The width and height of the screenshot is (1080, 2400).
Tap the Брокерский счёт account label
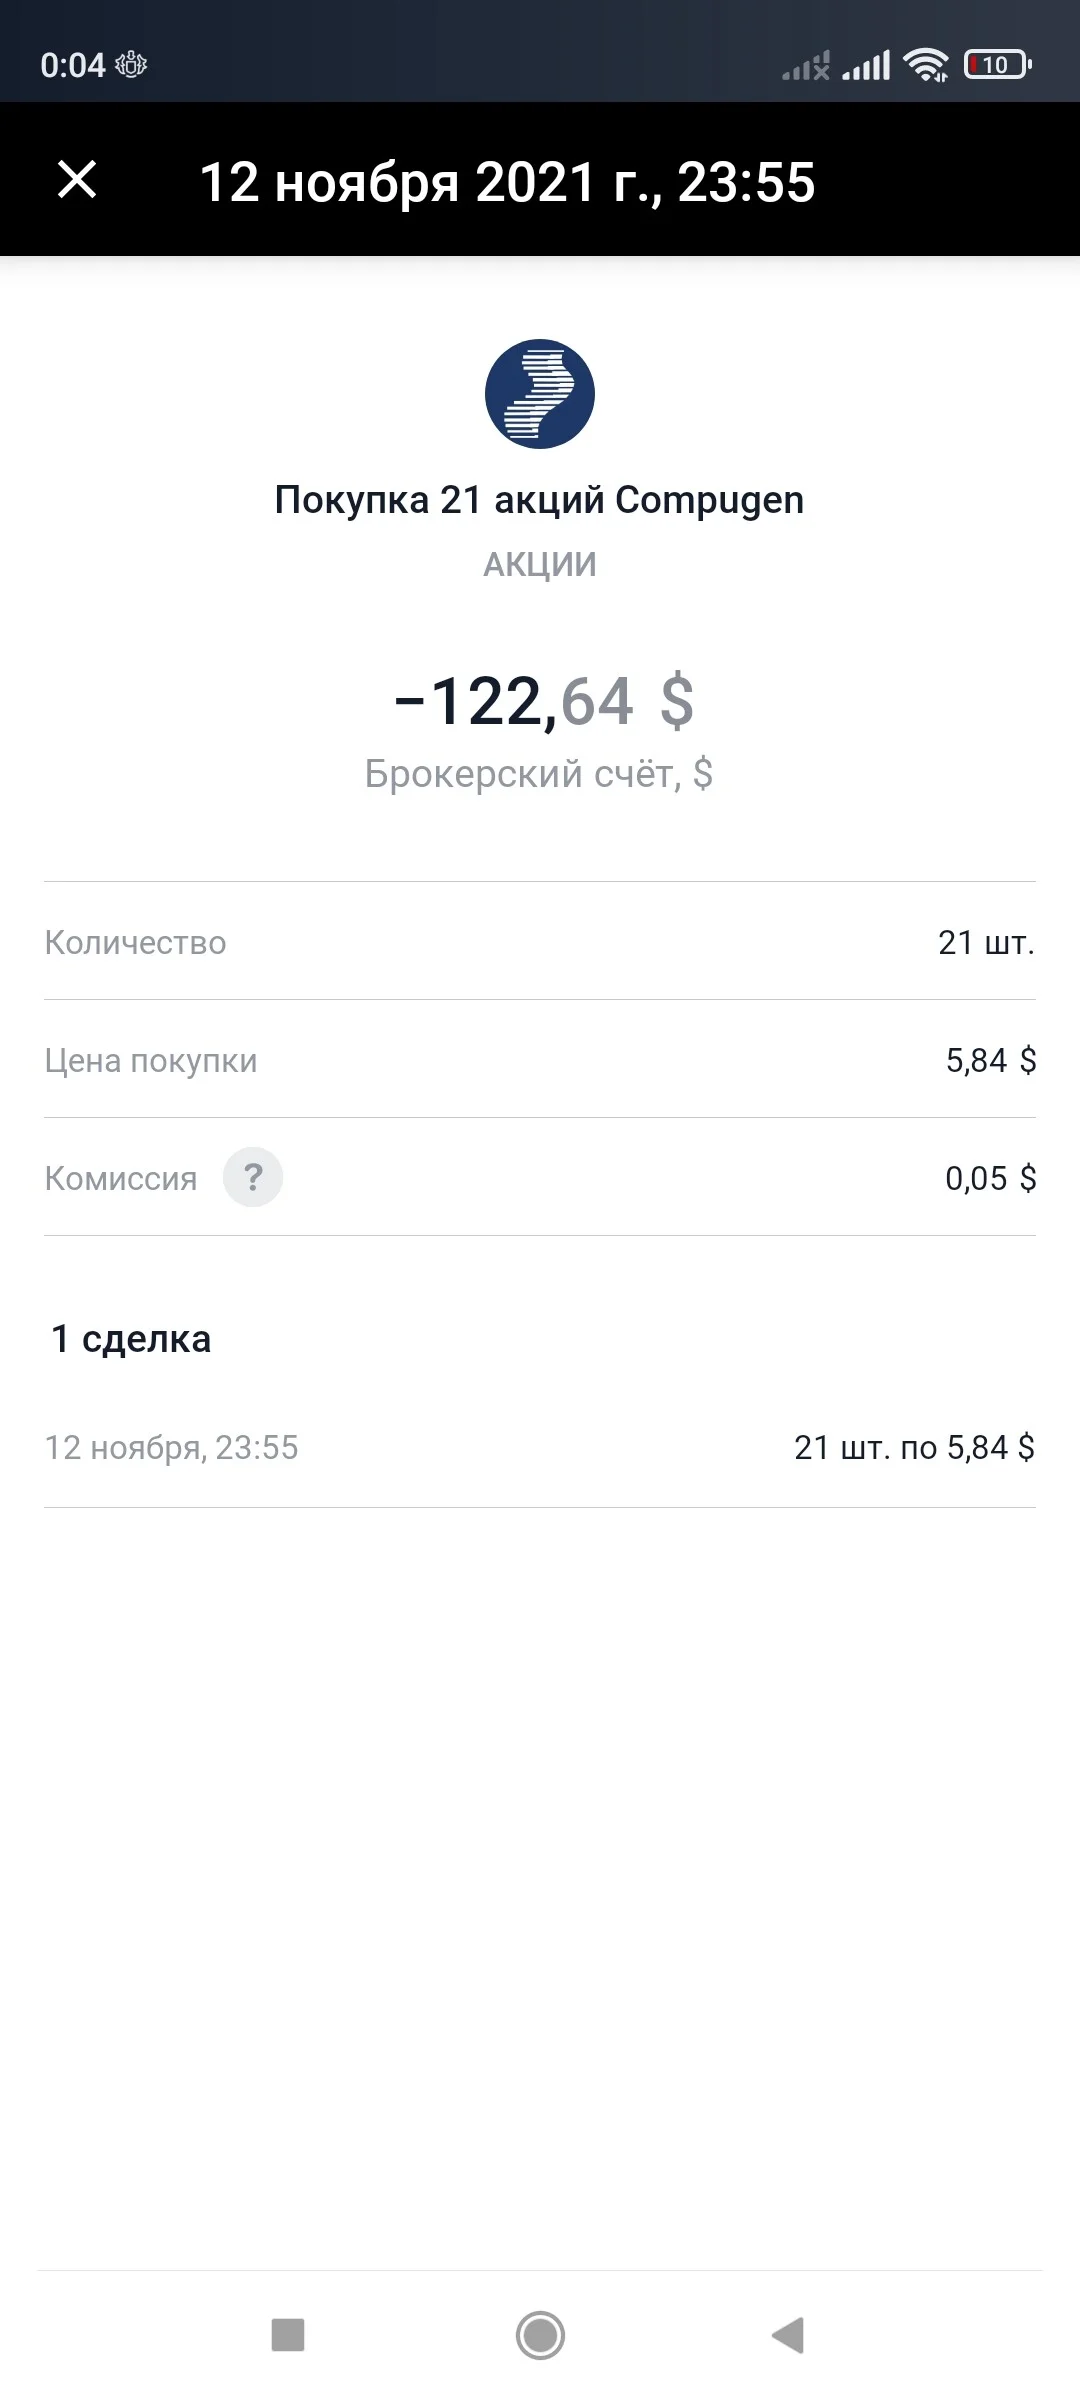tap(539, 773)
